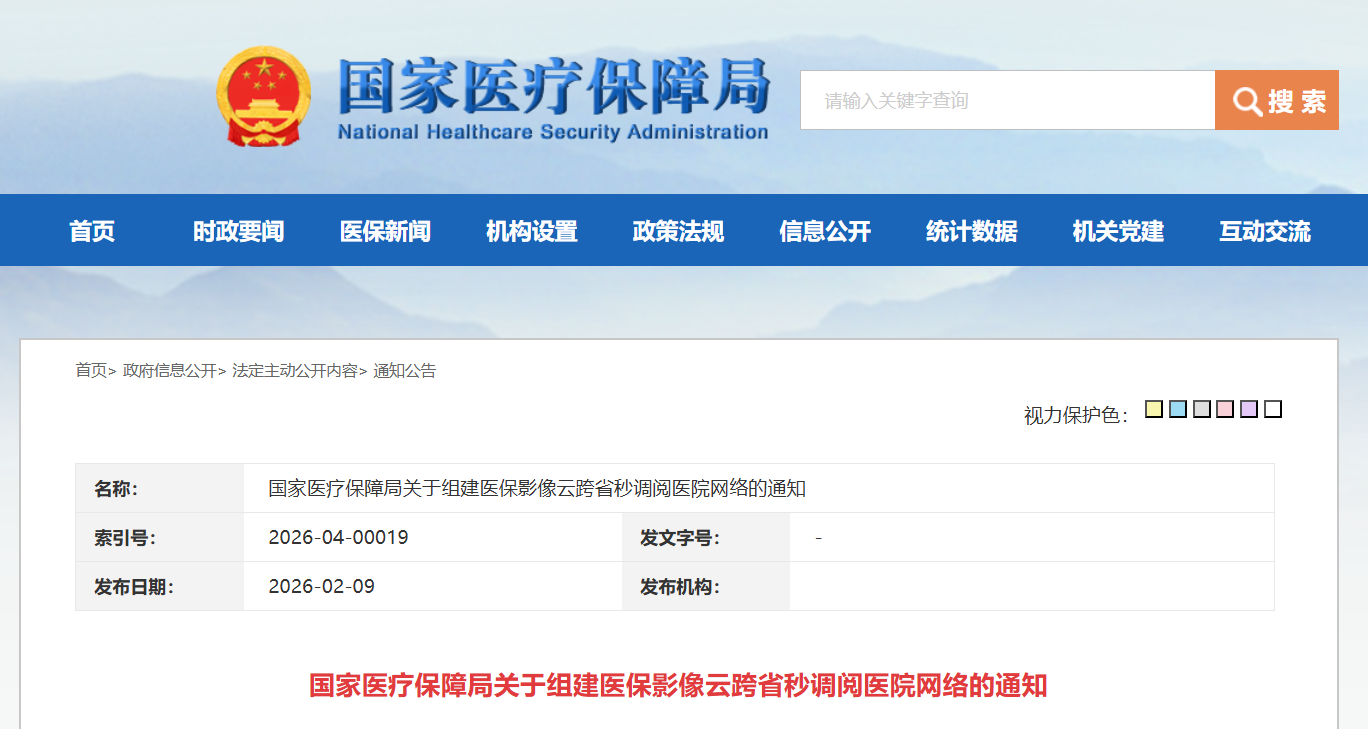Open the 首页 menu item

94,230
